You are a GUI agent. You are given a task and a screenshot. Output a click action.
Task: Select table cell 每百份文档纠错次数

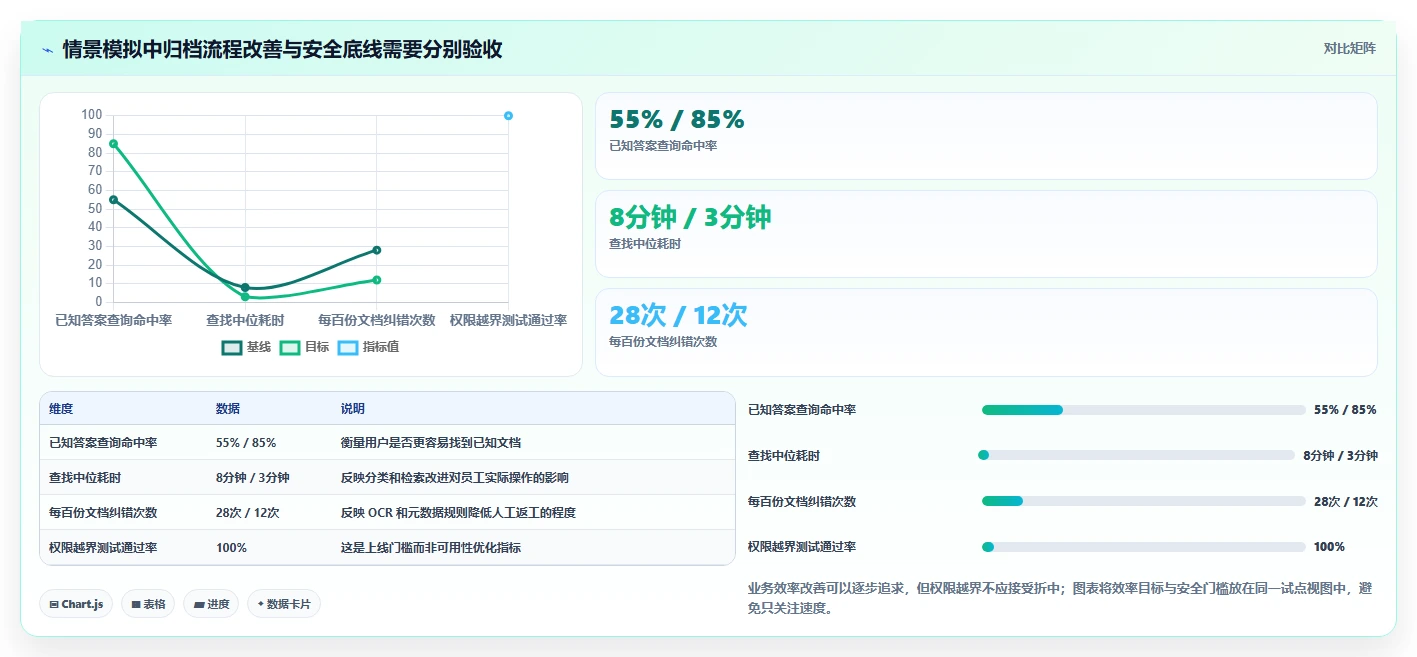(103, 513)
